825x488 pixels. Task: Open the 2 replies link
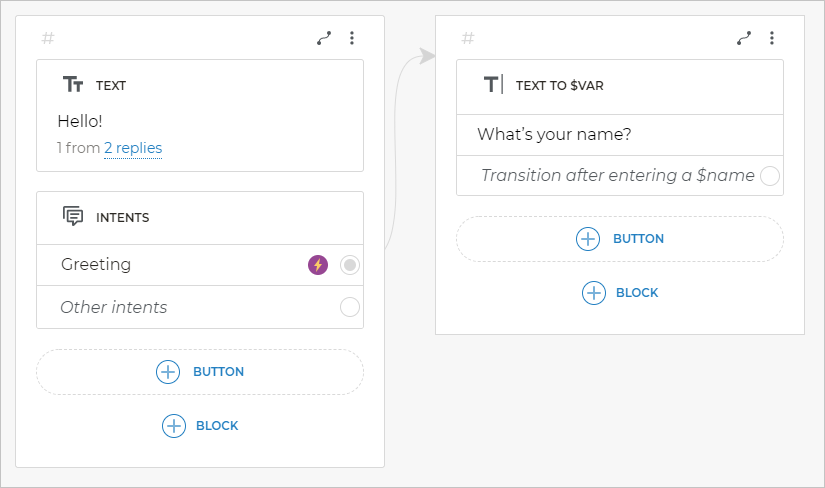tap(133, 148)
